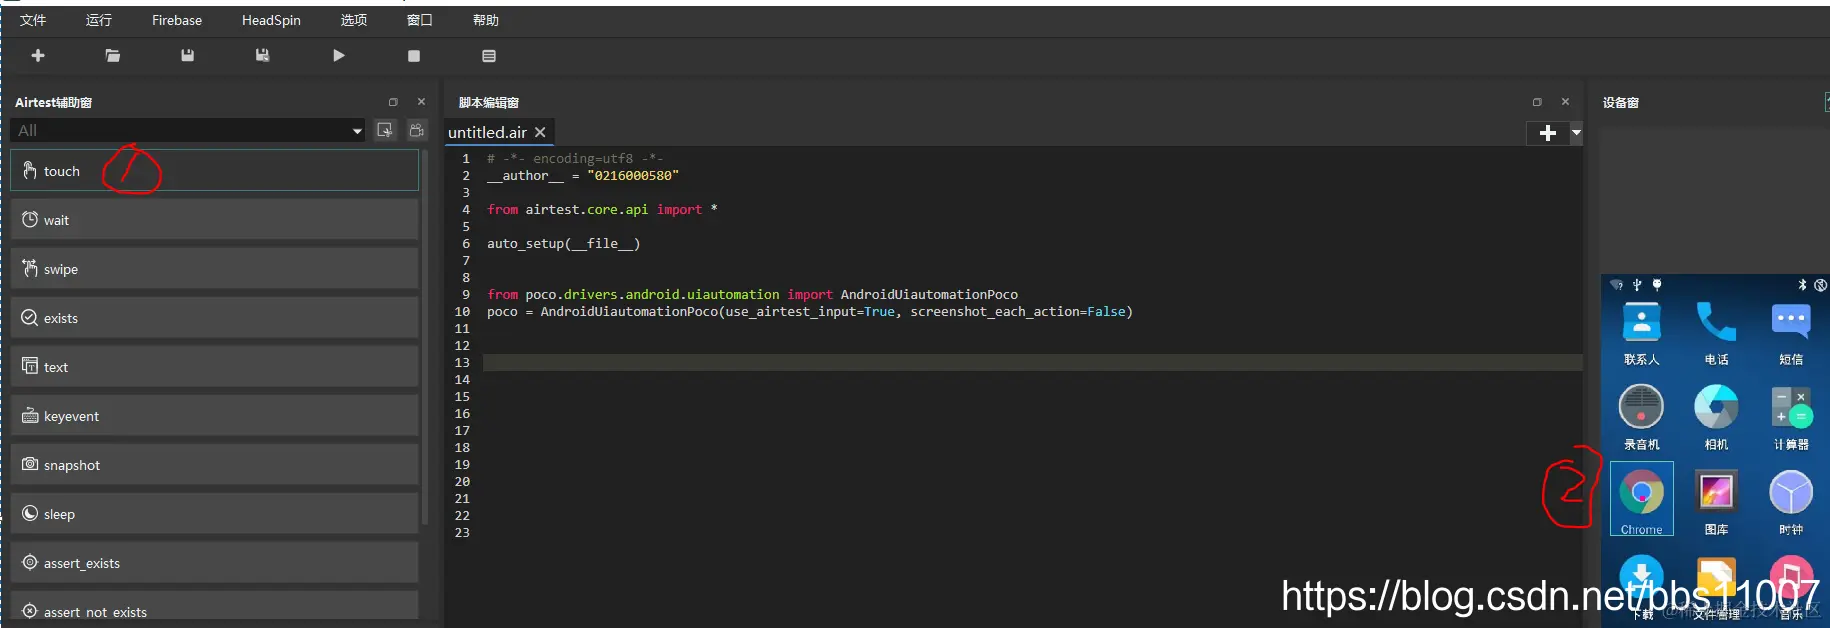
Task: Select the assert_not_exists command
Action: click(x=214, y=606)
